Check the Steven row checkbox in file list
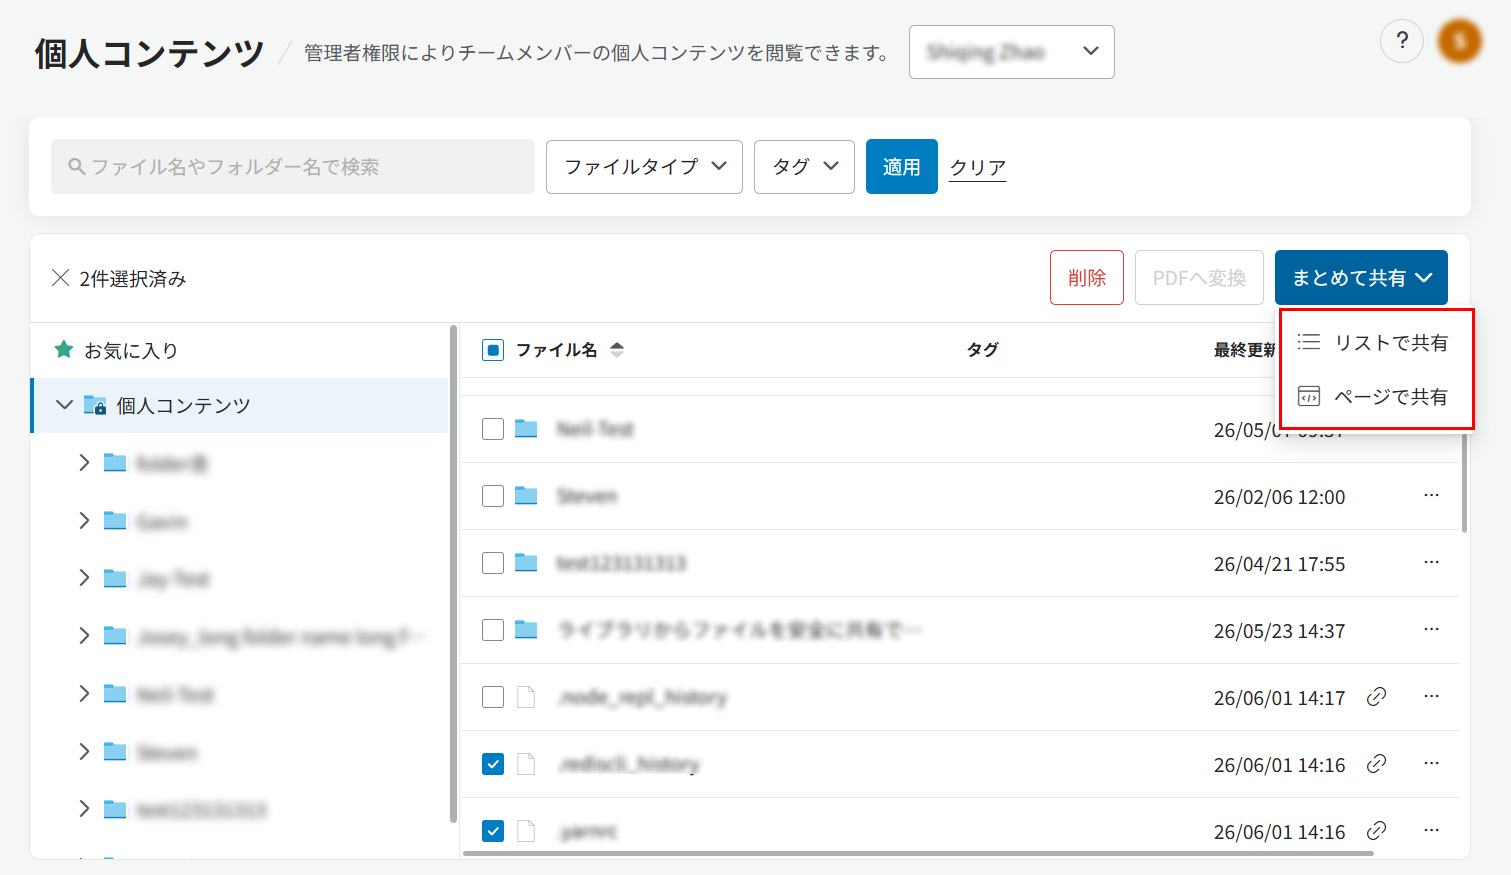The image size is (1511, 875). pos(493,496)
